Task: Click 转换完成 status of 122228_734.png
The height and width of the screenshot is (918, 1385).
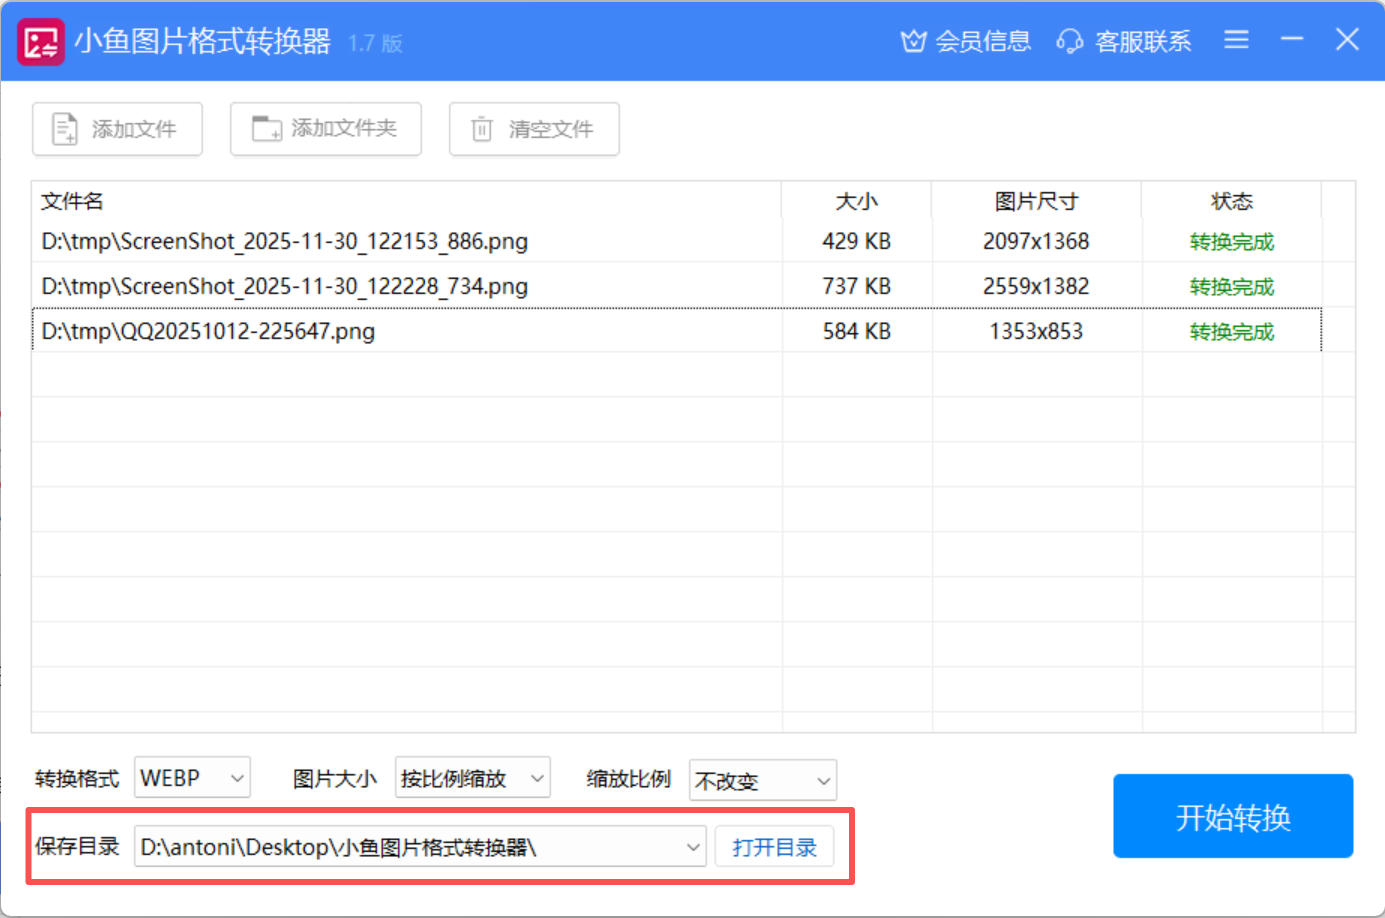Action: (1231, 287)
